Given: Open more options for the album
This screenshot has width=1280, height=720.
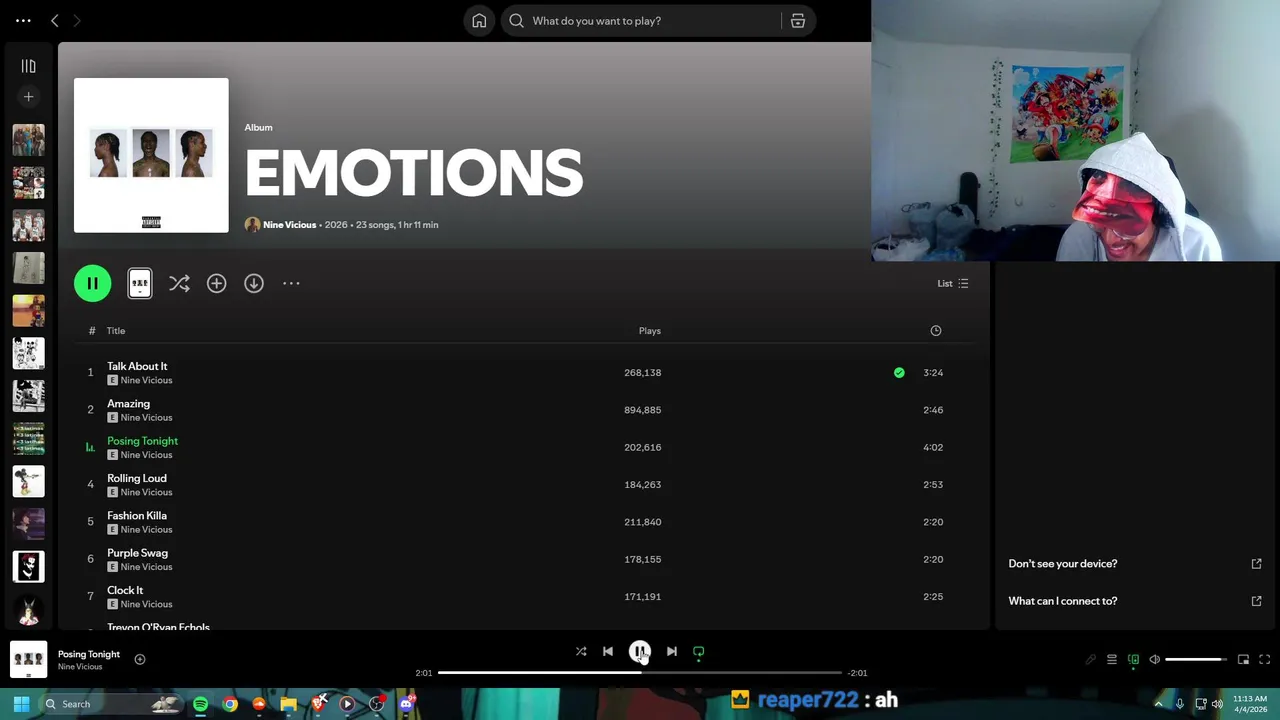Looking at the screenshot, I should pos(291,284).
